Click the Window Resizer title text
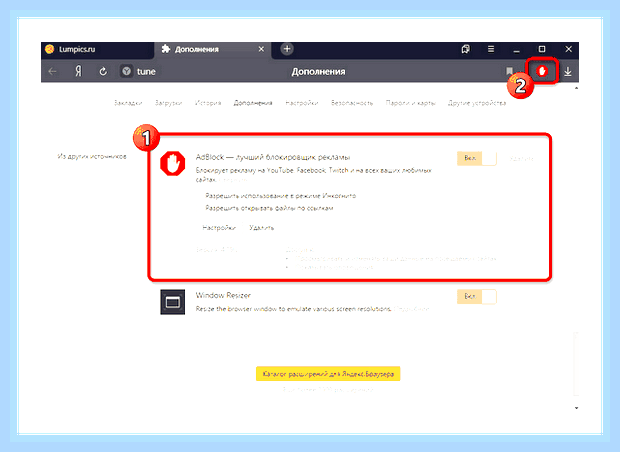This screenshot has height=452, width=620. point(223,295)
